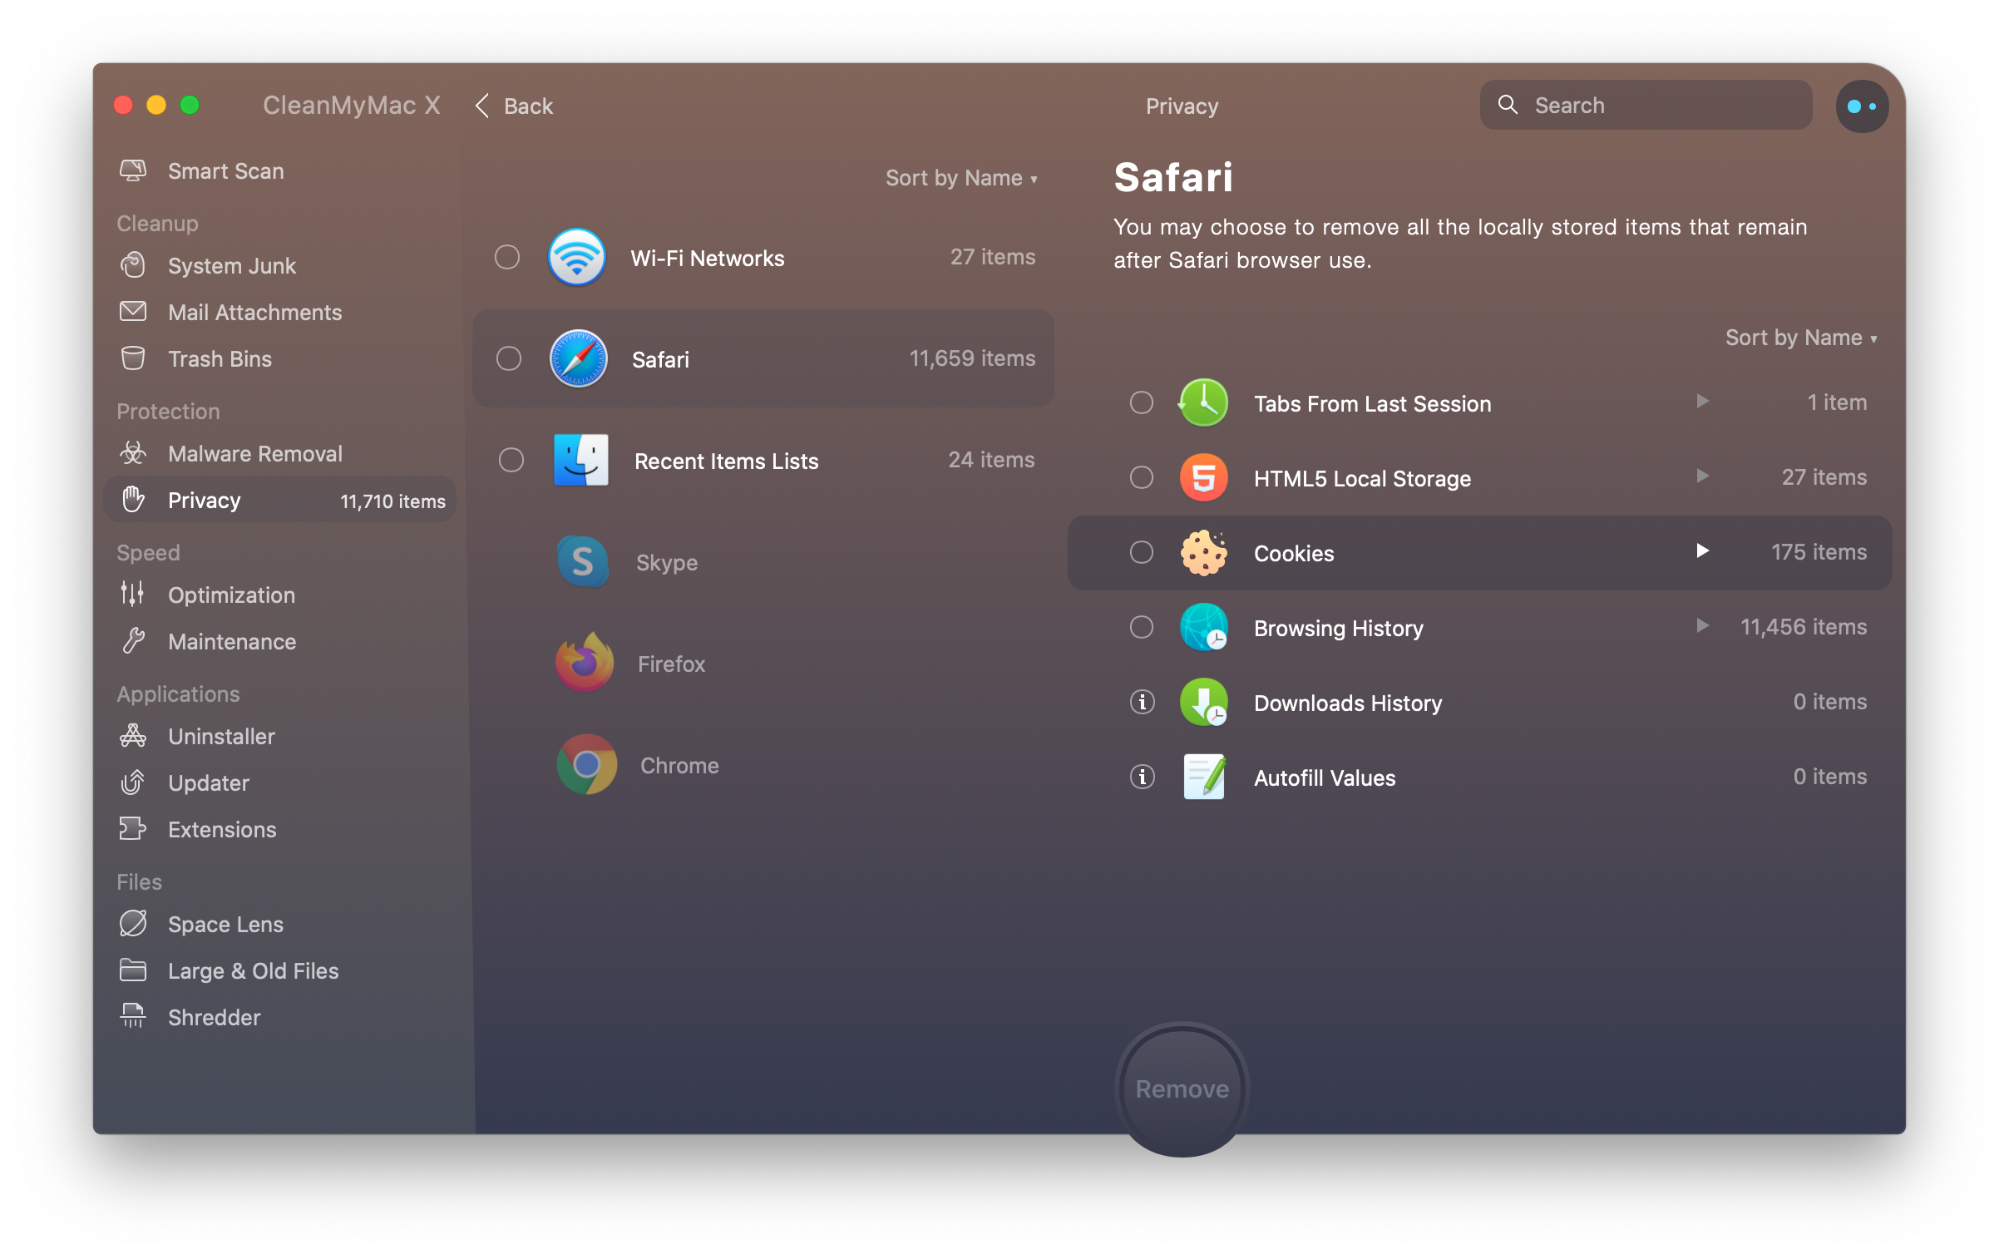Click the Chrome icon
Viewport: 1999px width, 1258px height.
click(x=587, y=765)
